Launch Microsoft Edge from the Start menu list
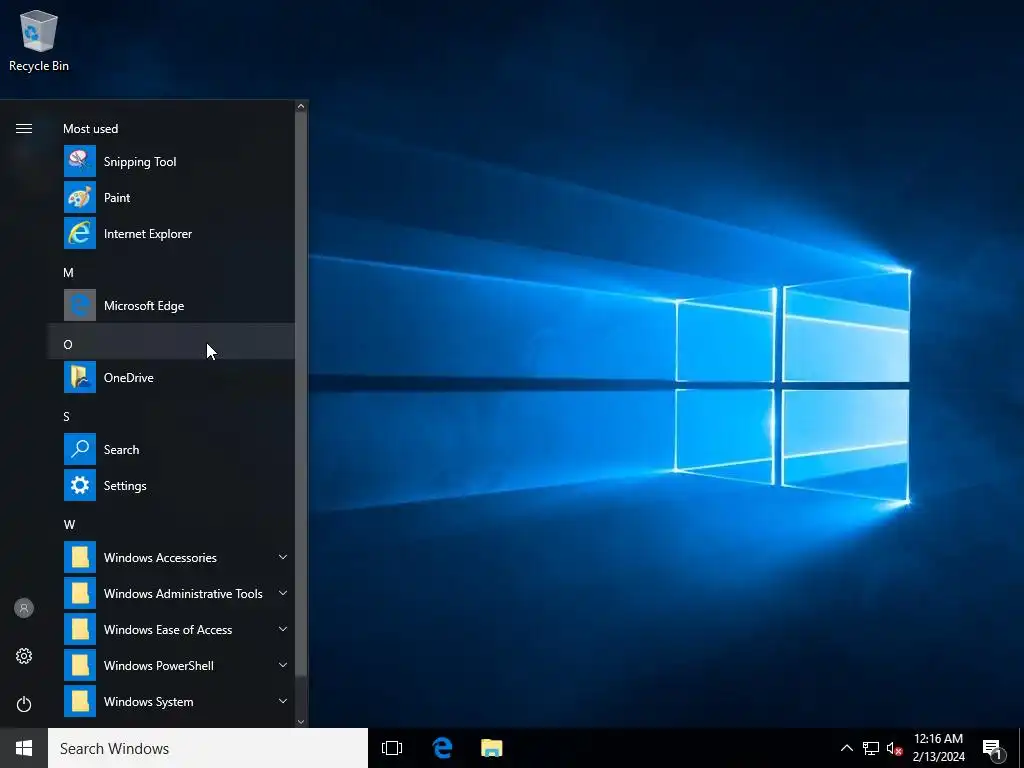Viewport: 1024px width, 768px height. coord(171,305)
